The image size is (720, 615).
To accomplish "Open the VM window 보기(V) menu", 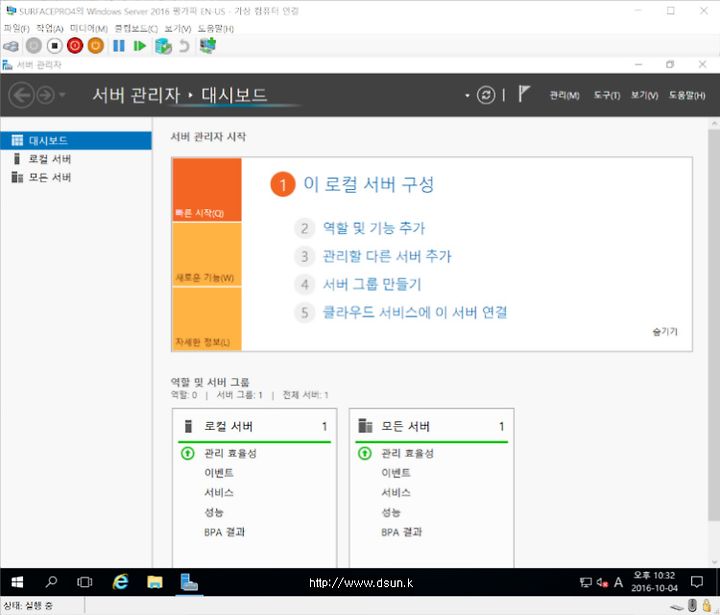I will click(x=178, y=28).
